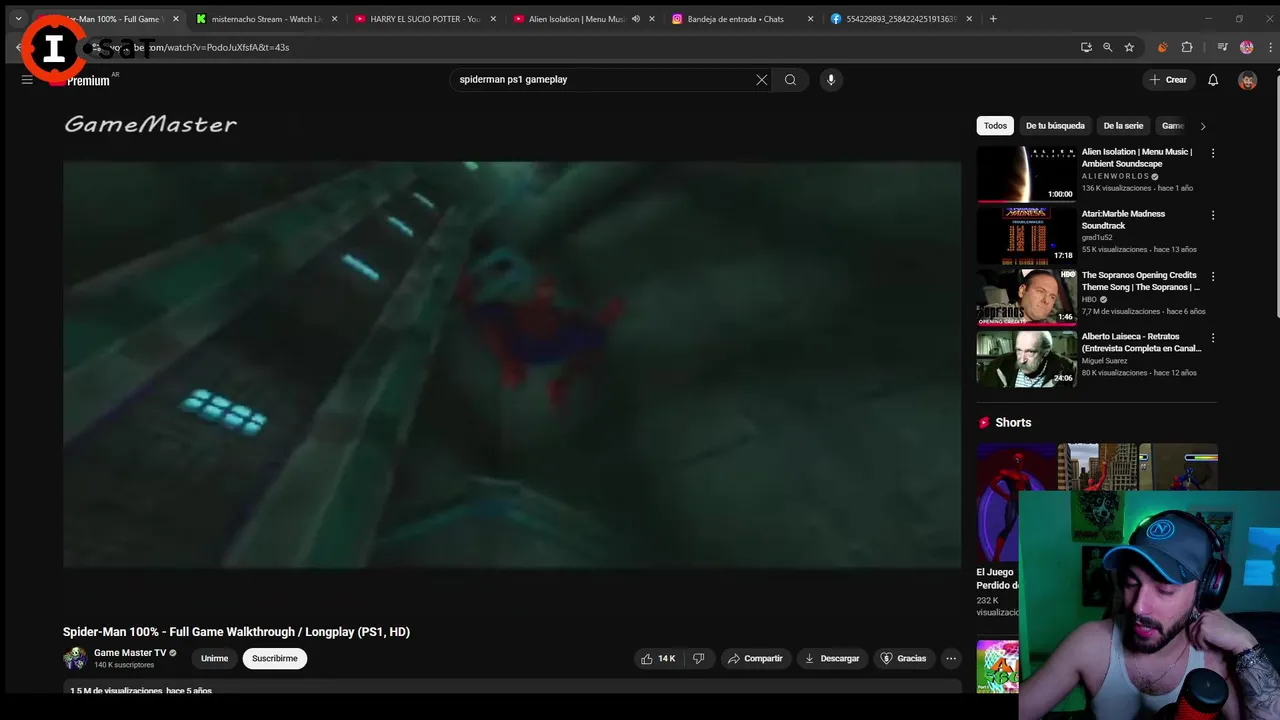1280x720 pixels.
Task: Open the Miguel Suarez channel name
Action: (x=1104, y=361)
